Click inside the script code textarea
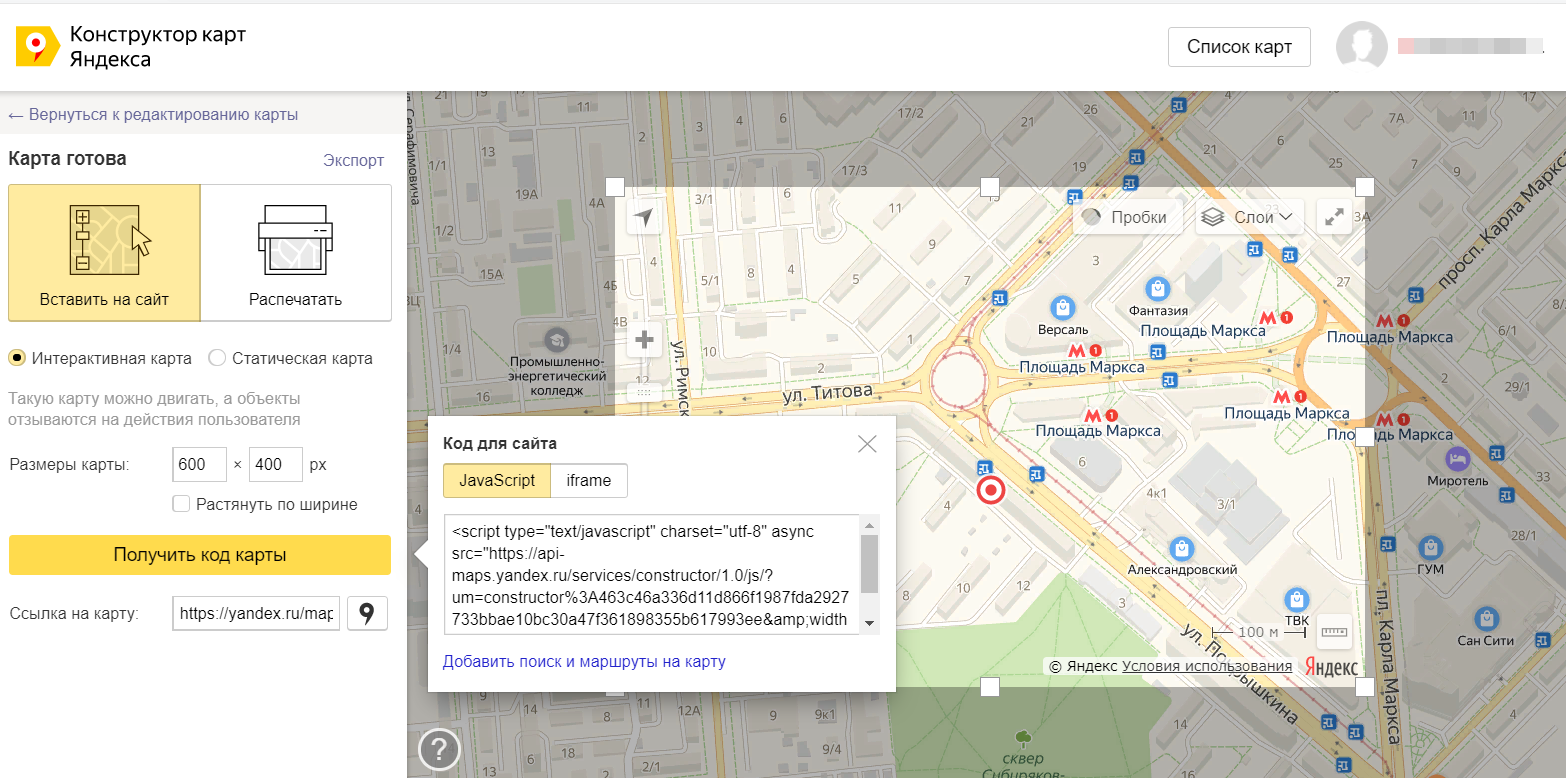The height and width of the screenshot is (778, 1566). [x=651, y=574]
